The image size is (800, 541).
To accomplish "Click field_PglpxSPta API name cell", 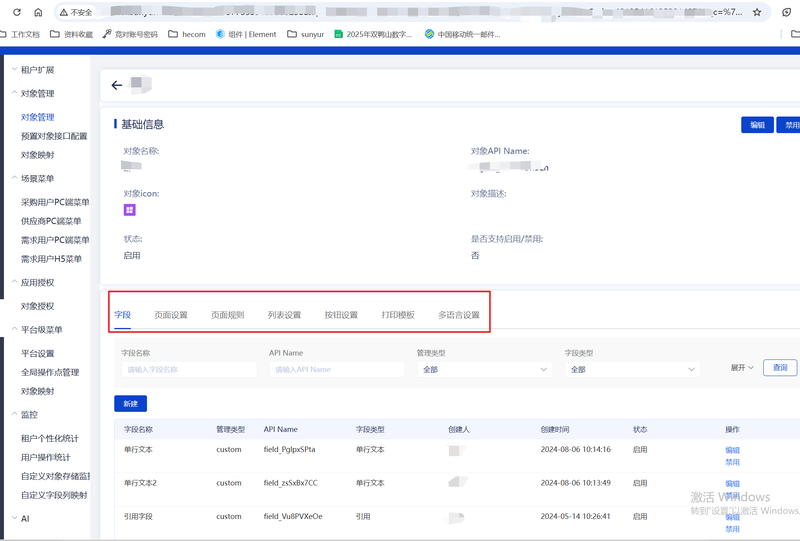I will (x=289, y=450).
